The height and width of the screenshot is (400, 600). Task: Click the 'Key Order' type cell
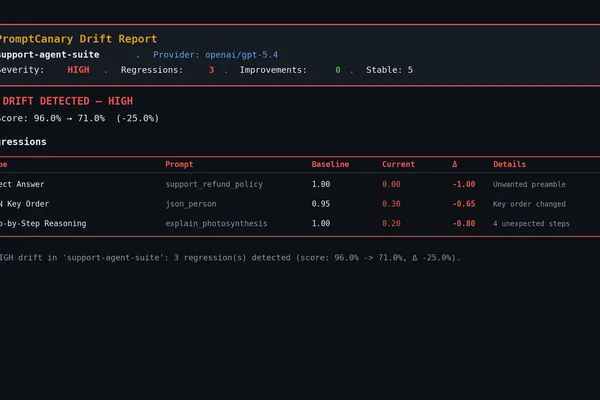click(24, 204)
